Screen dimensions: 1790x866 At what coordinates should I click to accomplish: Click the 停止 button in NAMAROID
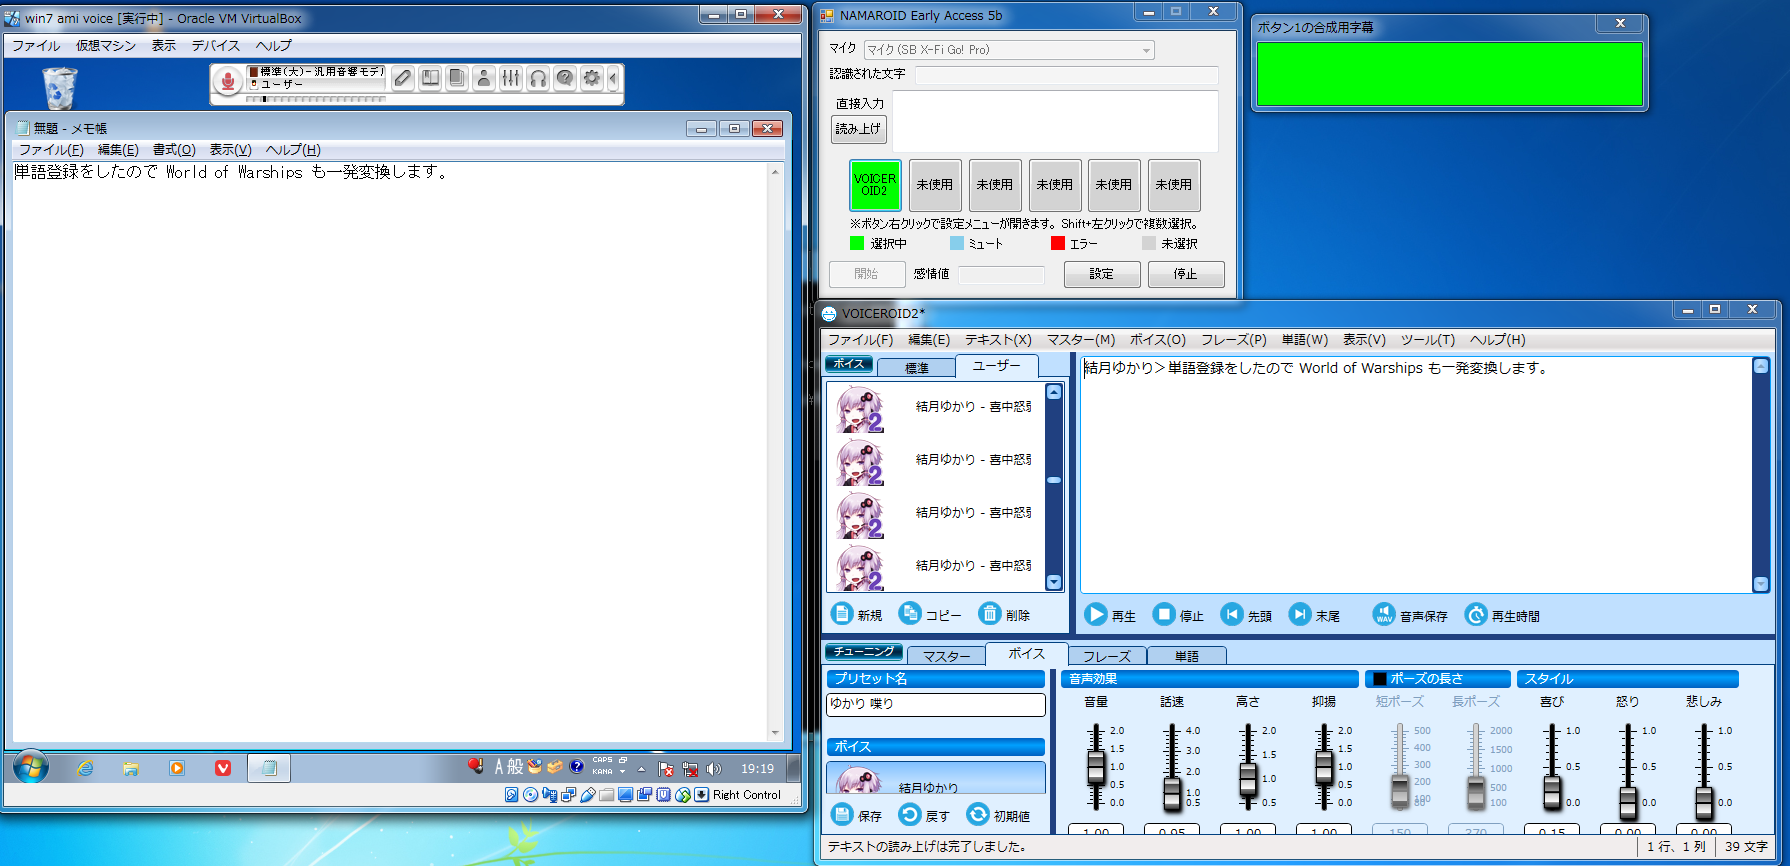1185,274
